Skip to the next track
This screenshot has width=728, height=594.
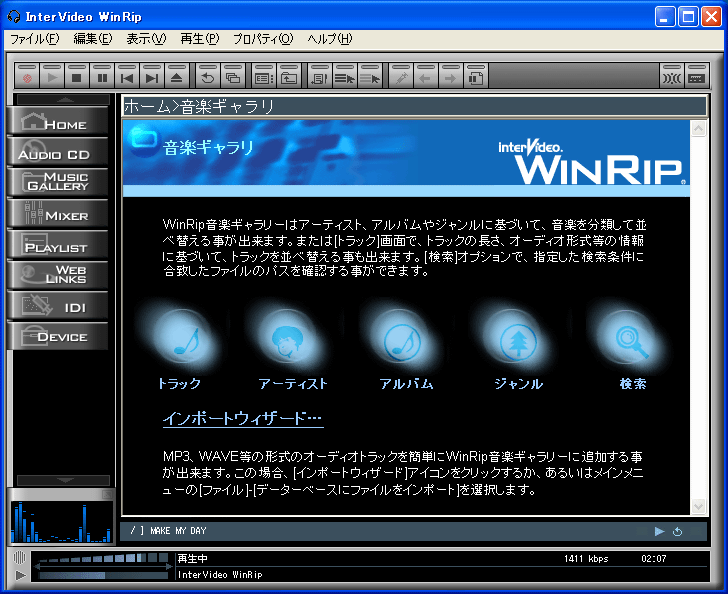pyautogui.click(x=152, y=76)
